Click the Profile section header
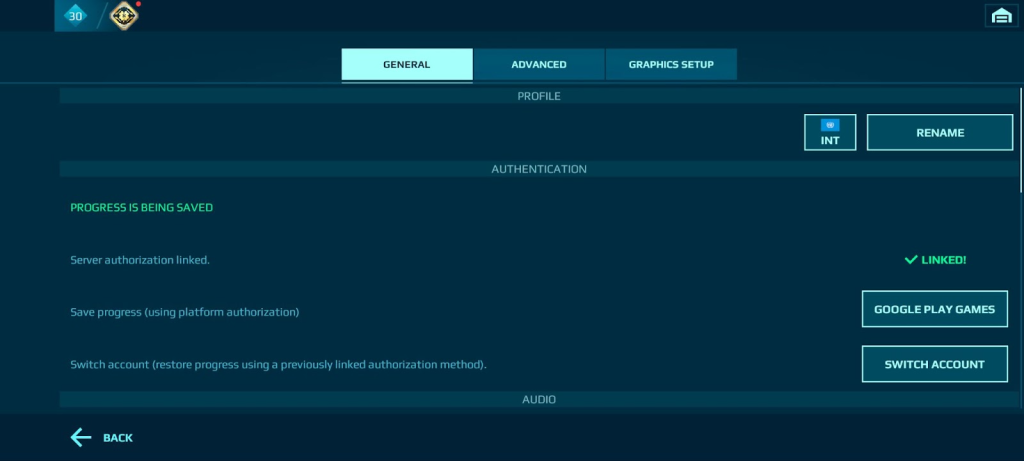Image resolution: width=1024 pixels, height=461 pixels. tap(539, 96)
